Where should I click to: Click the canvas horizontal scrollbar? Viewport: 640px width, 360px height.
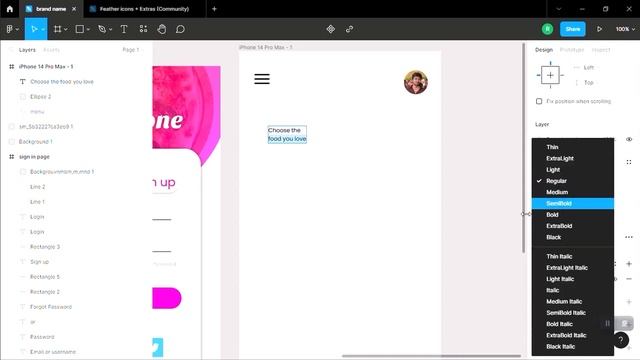(x=431, y=356)
